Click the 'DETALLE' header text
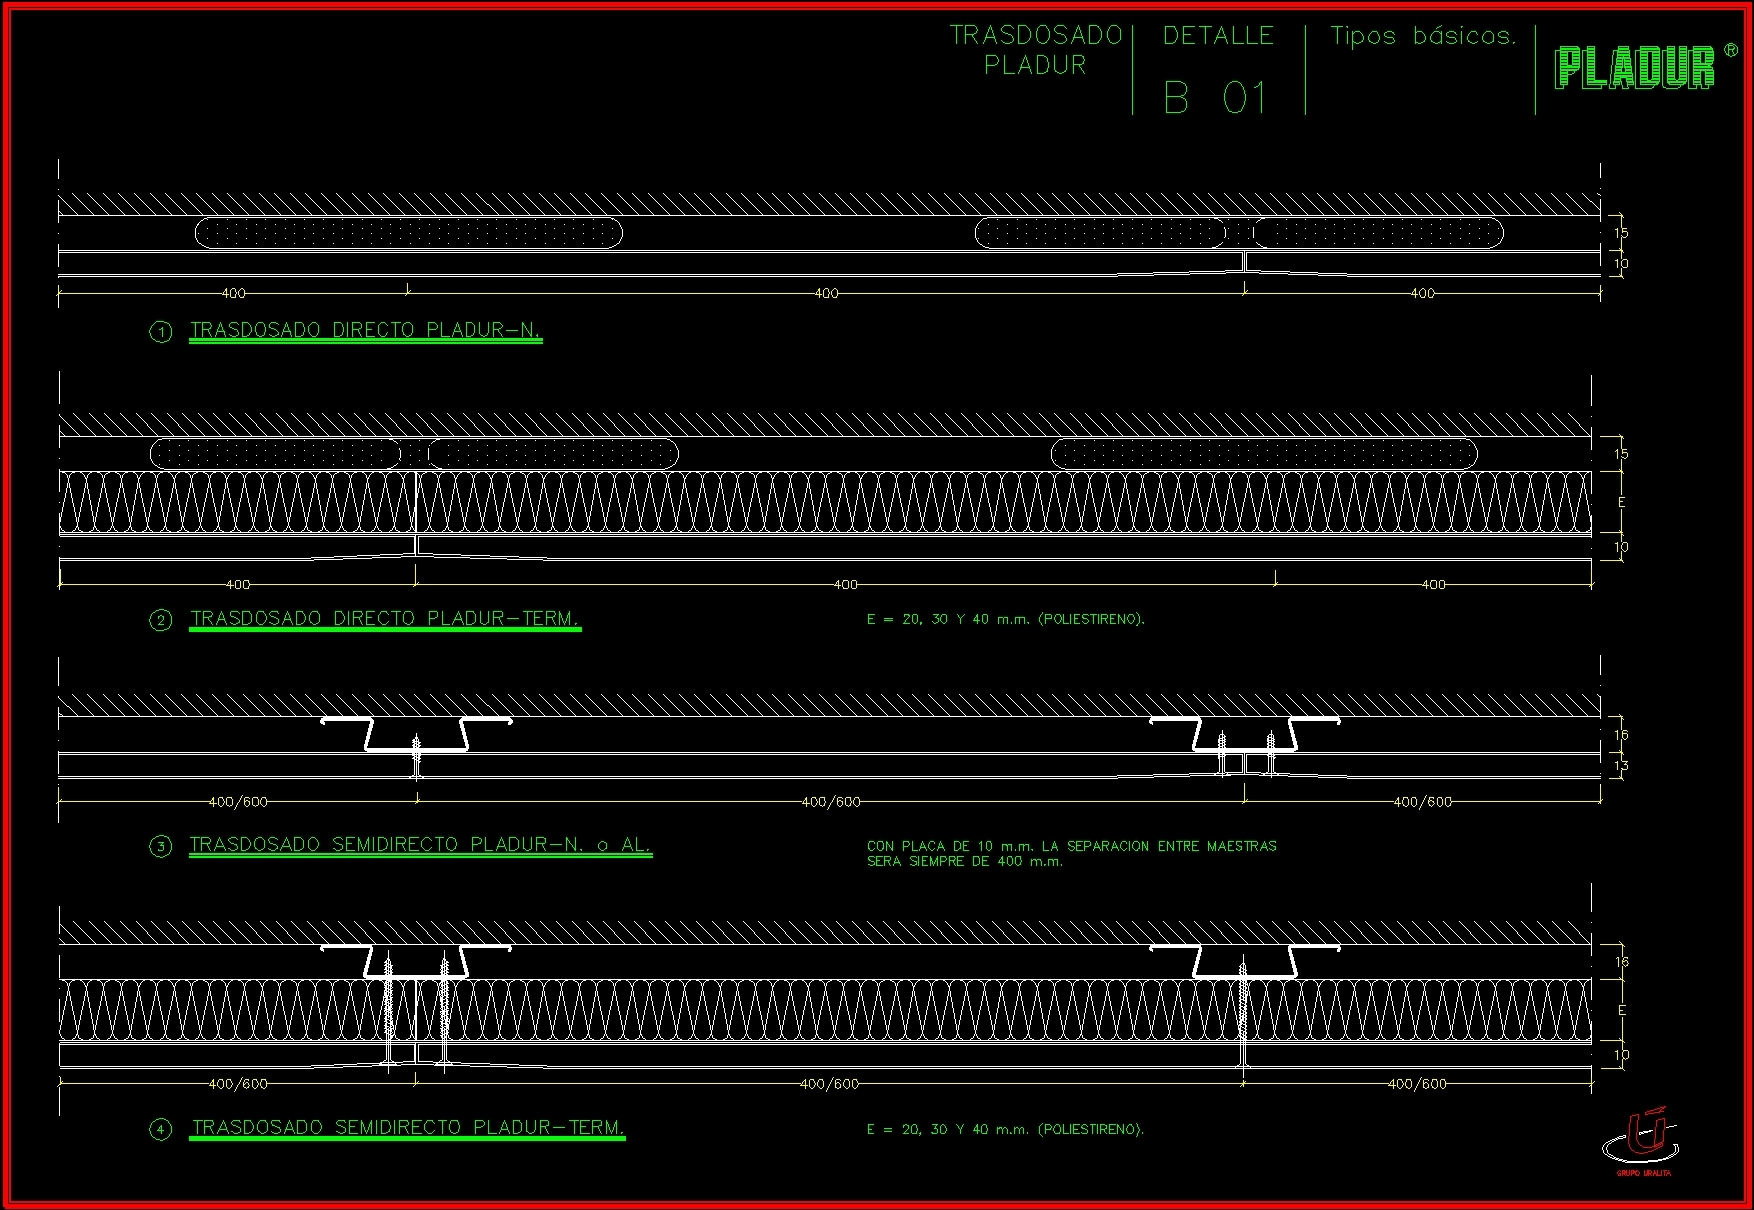This screenshot has height=1210, width=1754. point(1218,36)
